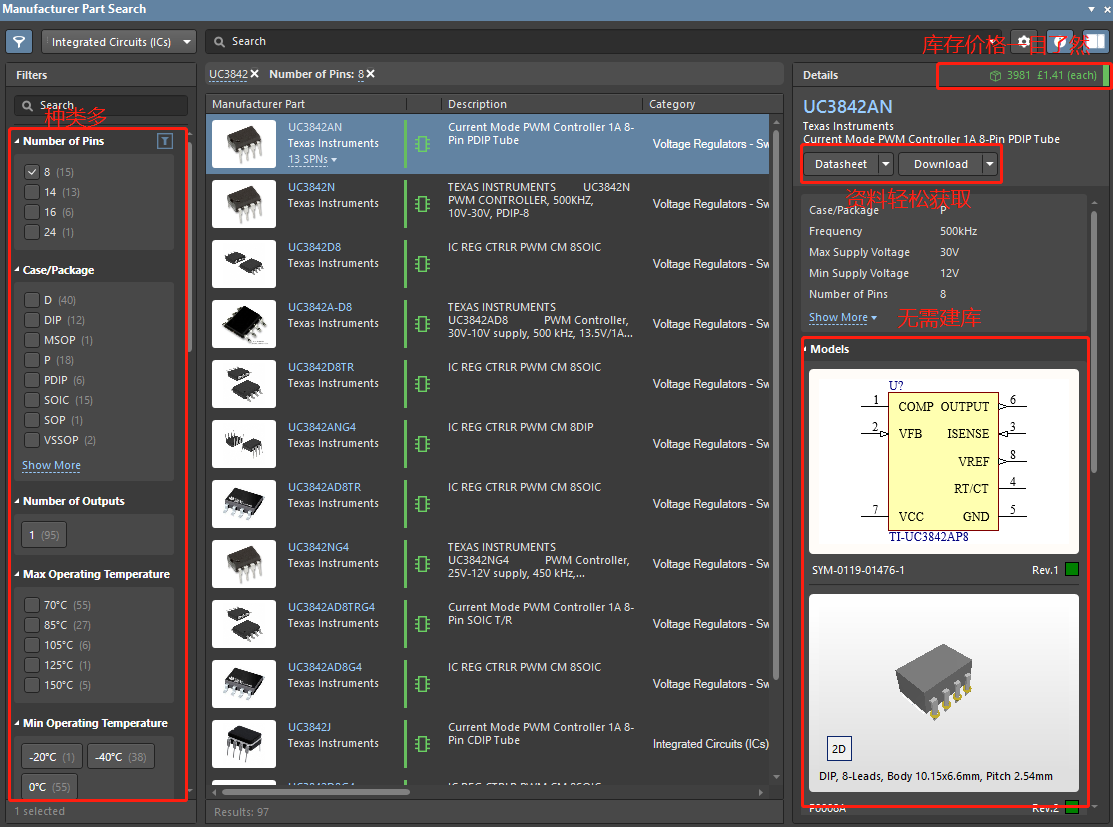The height and width of the screenshot is (827, 1113).
Task: Open the gear settings icon
Action: 1024,42
